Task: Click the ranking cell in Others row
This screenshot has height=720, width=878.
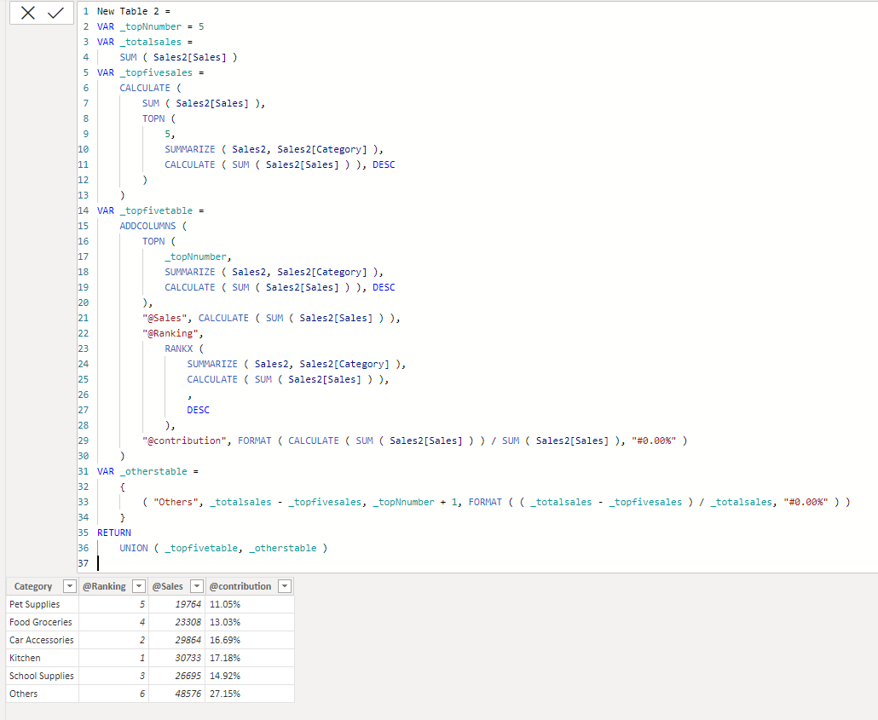Action: coord(113,694)
